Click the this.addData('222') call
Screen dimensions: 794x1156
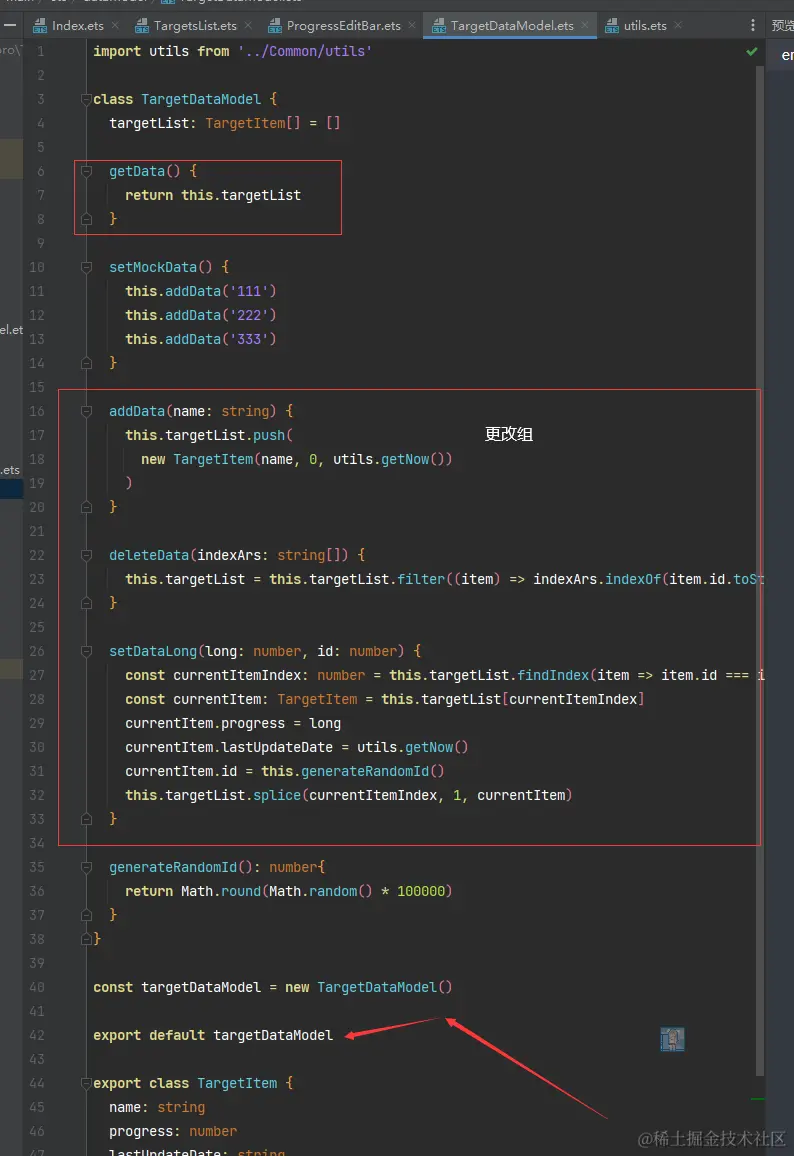[201, 316]
